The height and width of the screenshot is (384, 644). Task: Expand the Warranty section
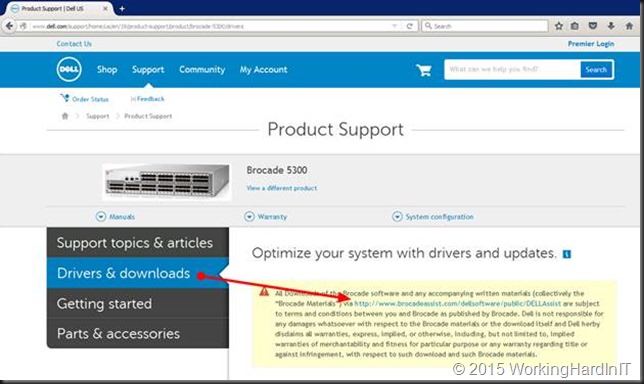point(266,216)
